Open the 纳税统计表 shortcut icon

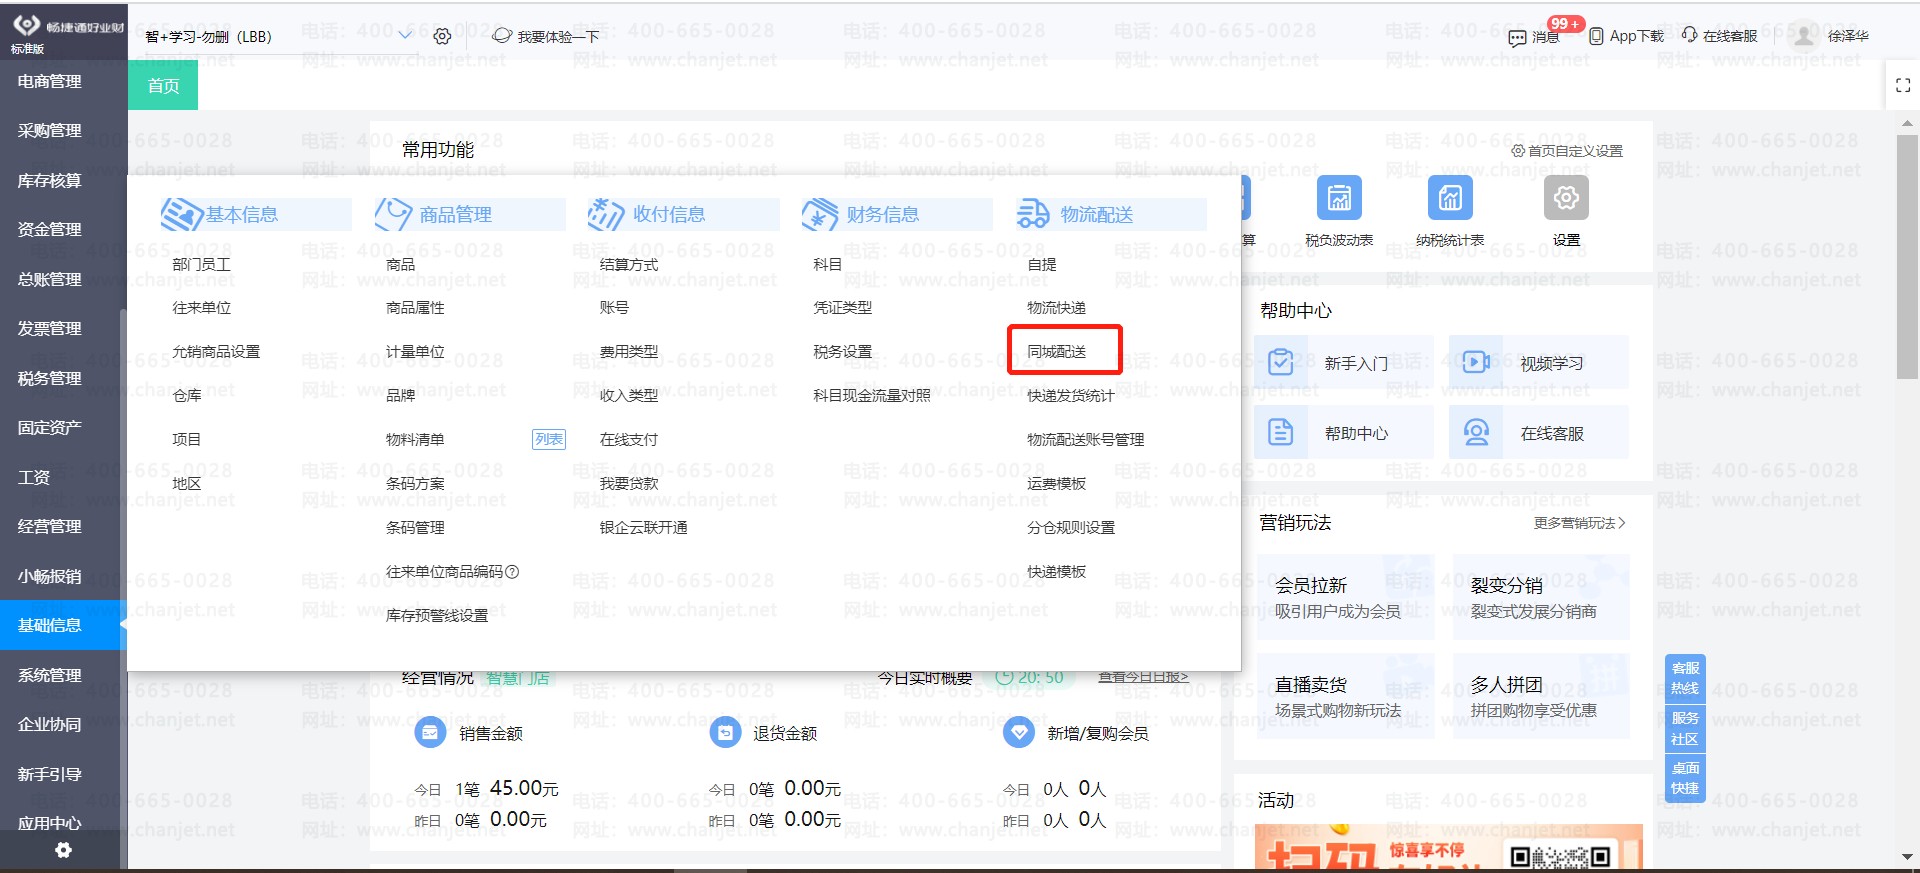point(1450,198)
